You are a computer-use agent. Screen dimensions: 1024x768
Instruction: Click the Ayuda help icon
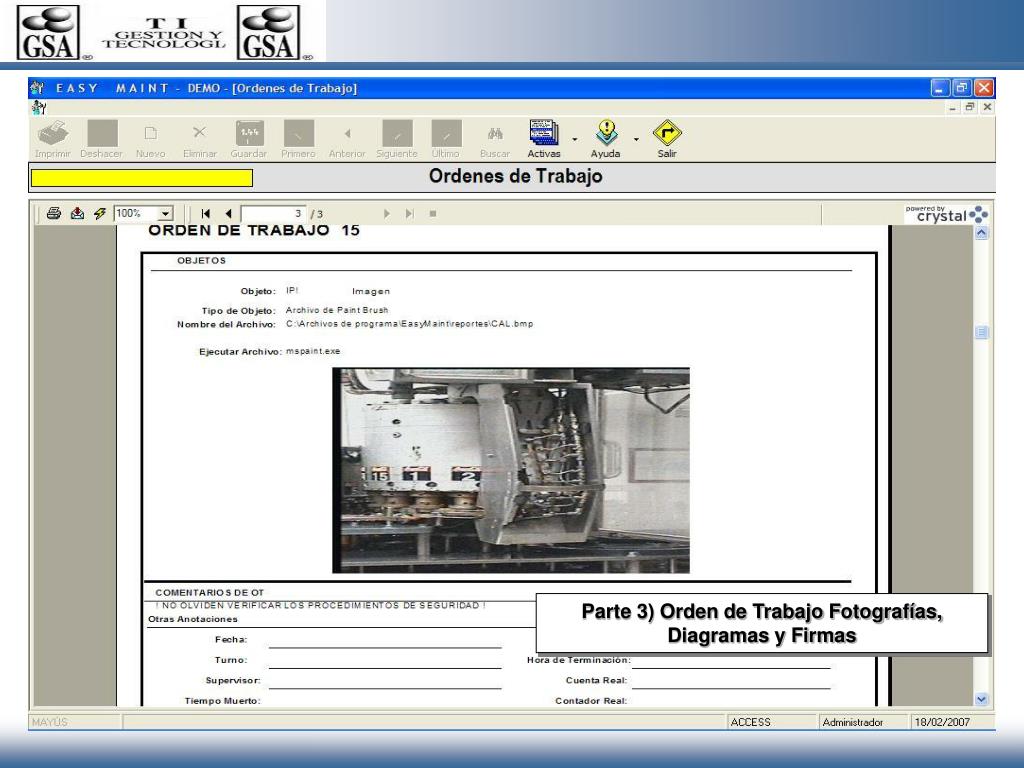[x=606, y=133]
